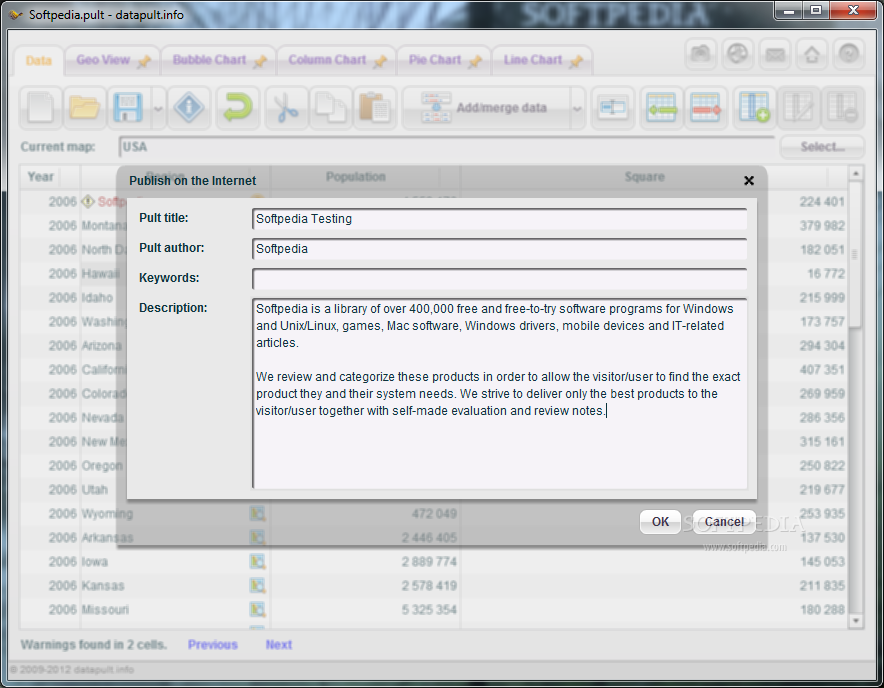Viewport: 884px width, 688px height.
Task: Expand the Add/merge data dropdown arrow
Action: 577,108
